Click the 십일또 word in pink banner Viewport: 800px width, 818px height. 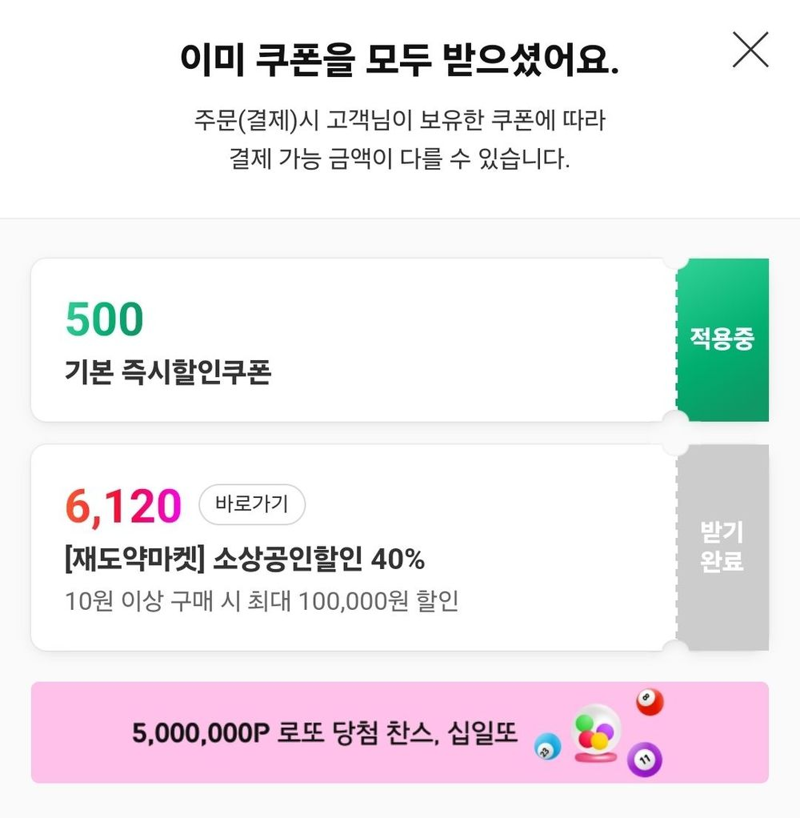click(482, 732)
